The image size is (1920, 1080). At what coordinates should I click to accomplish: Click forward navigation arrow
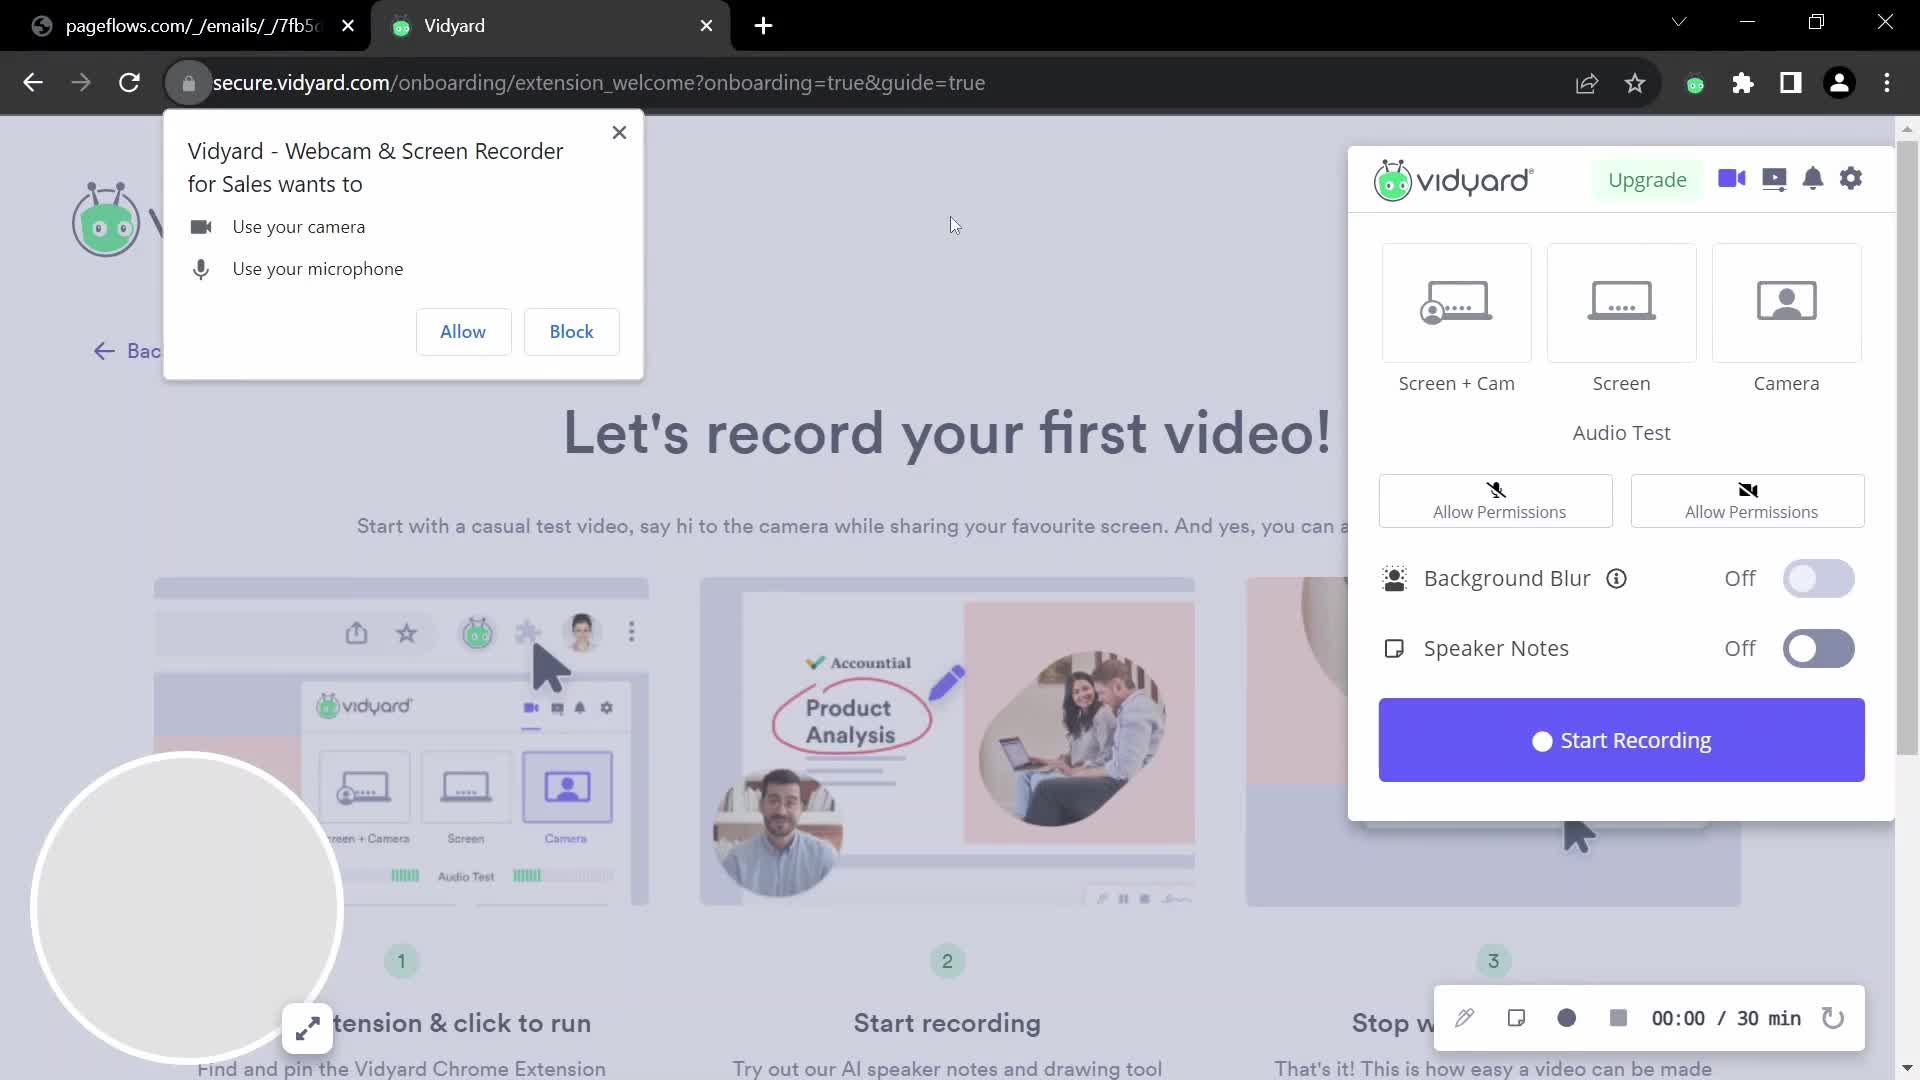point(81,83)
